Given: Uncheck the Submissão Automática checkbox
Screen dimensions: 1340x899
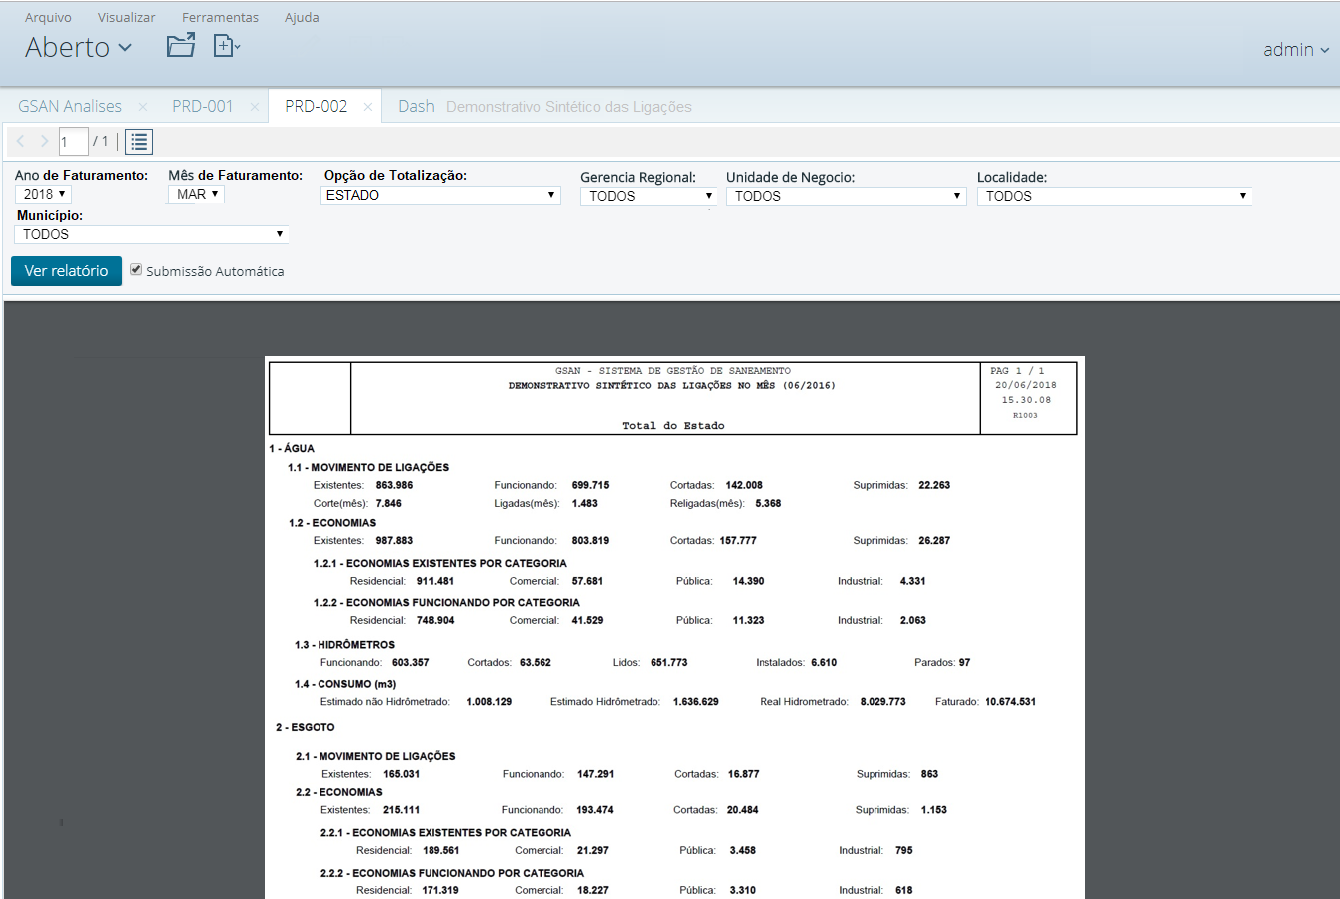Looking at the screenshot, I should click(x=136, y=270).
